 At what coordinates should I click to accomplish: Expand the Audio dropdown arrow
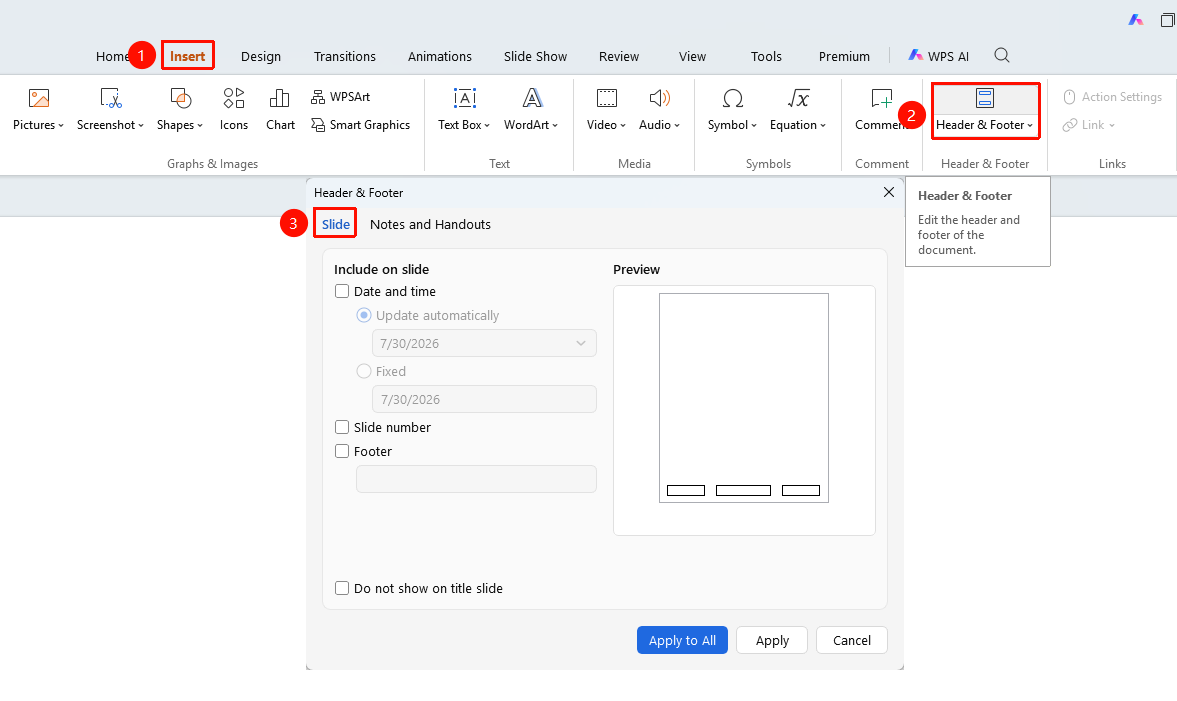coord(677,125)
